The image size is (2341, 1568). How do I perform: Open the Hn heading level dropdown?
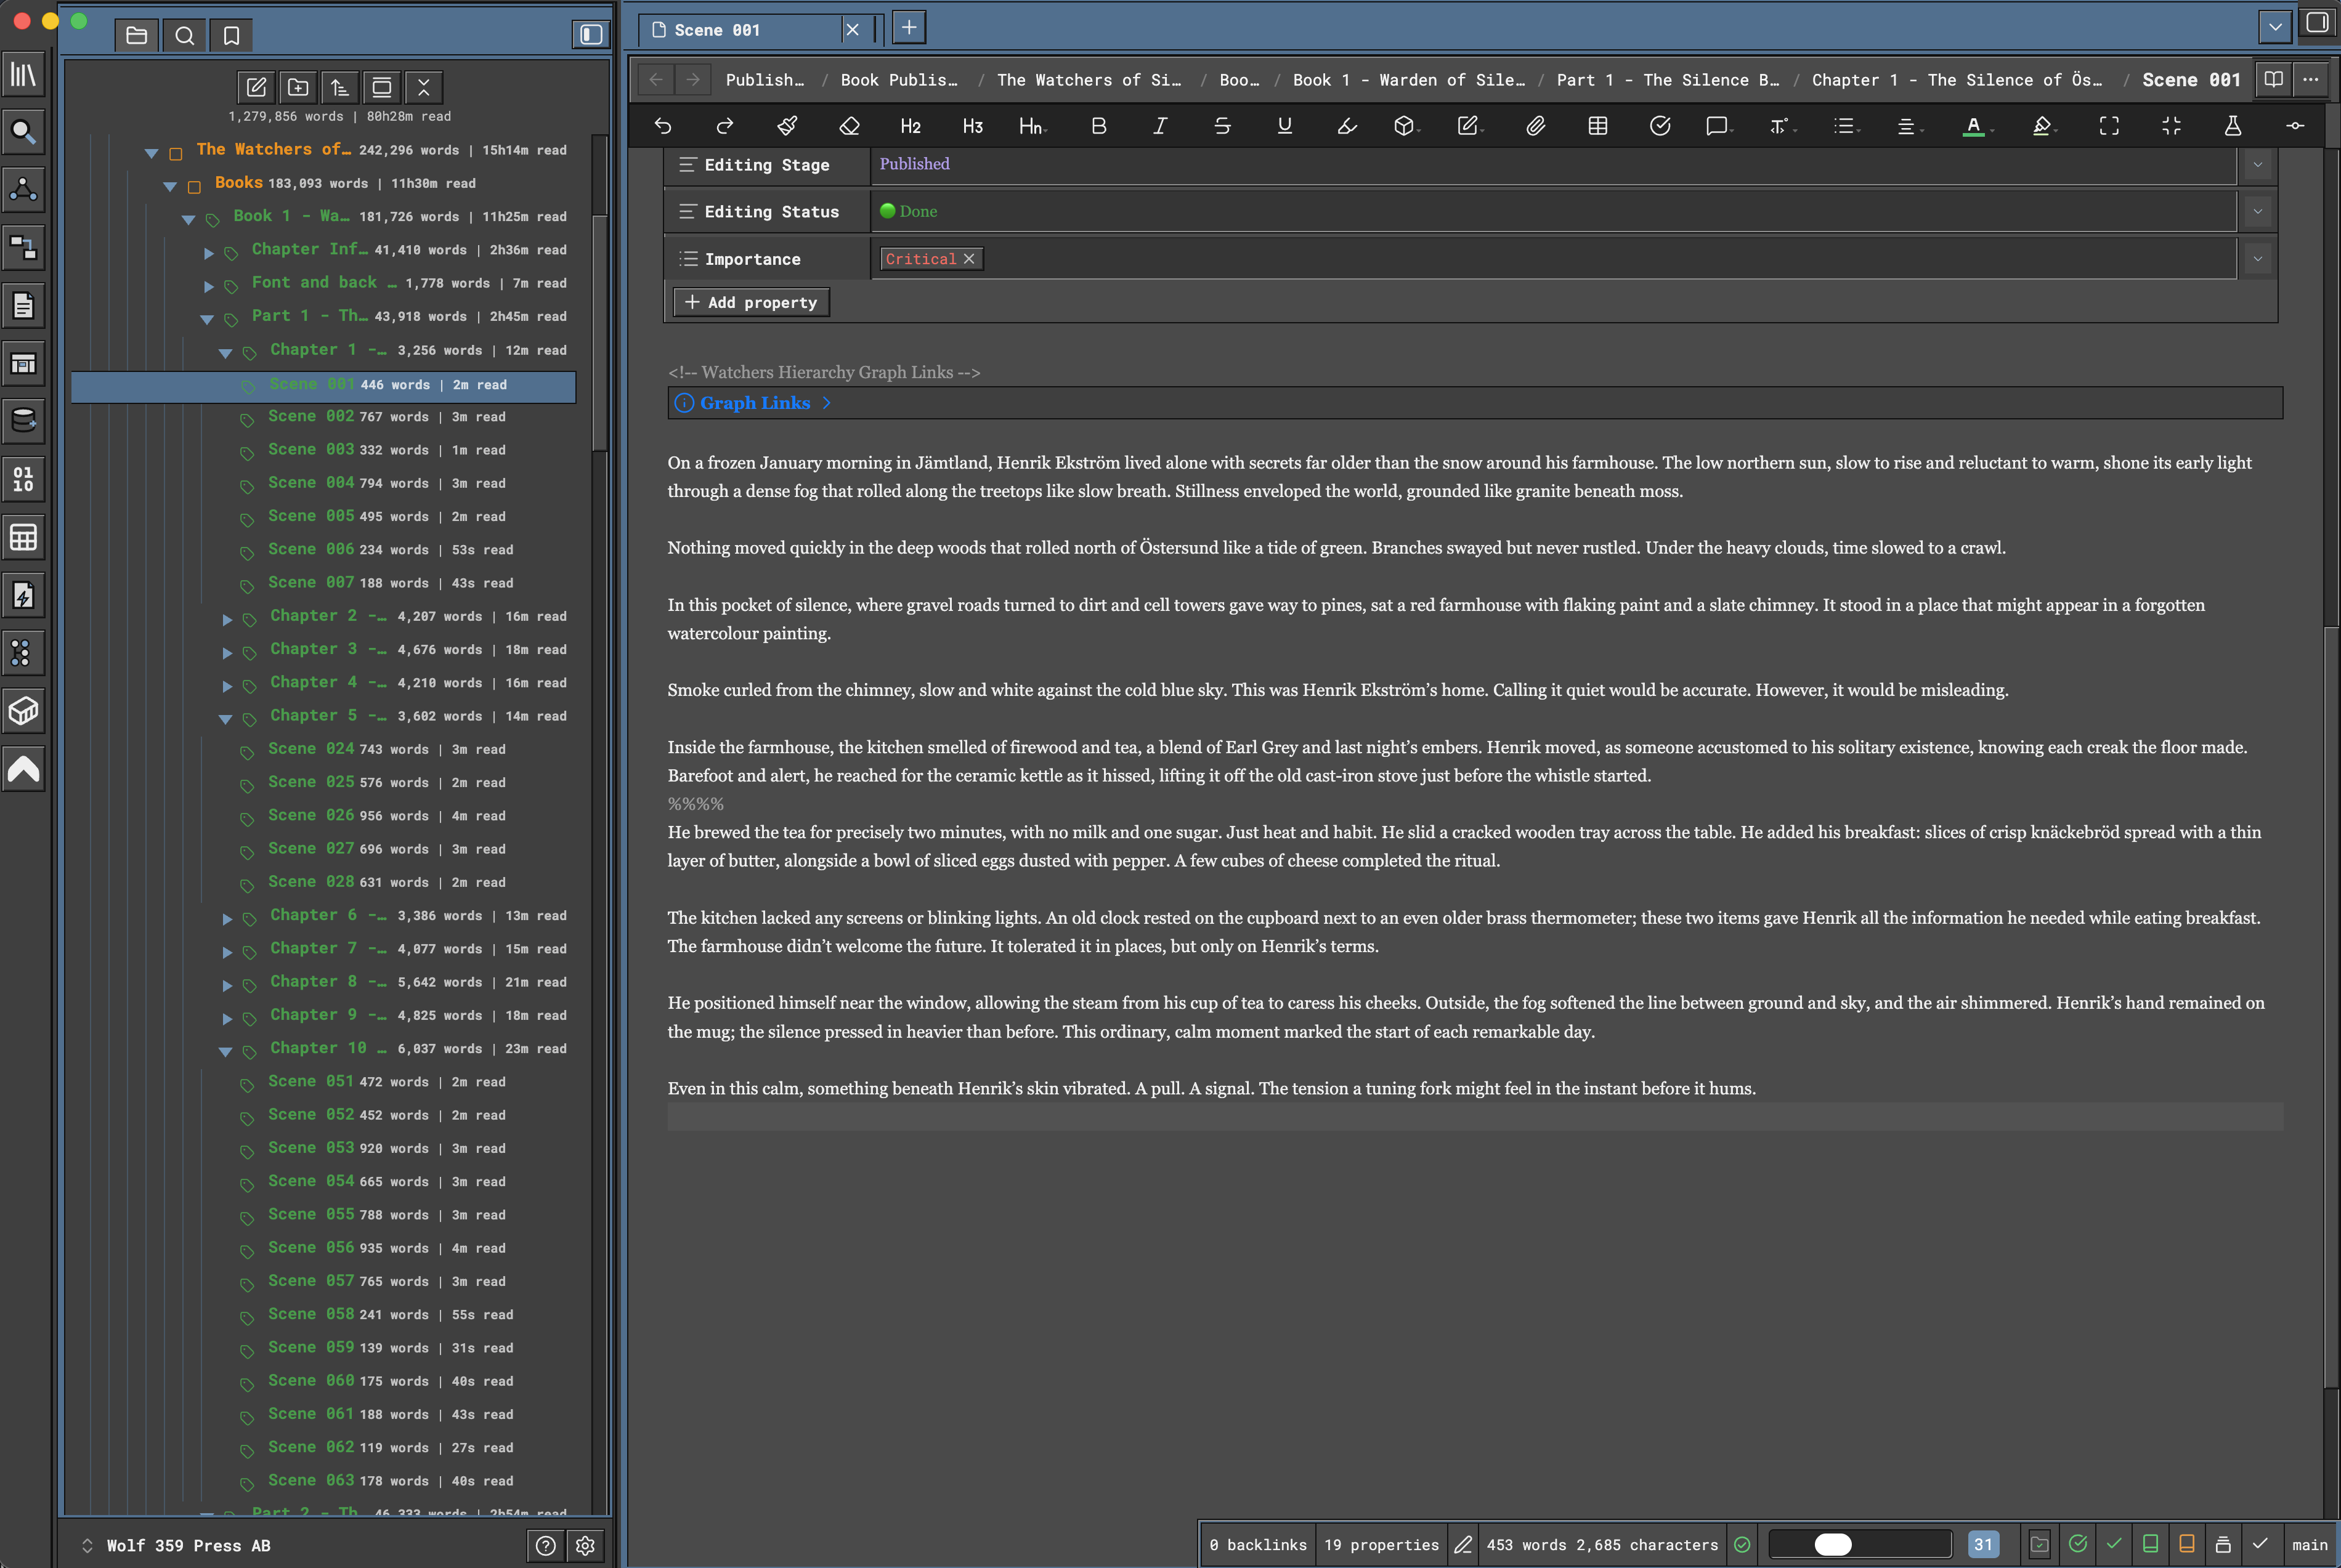click(x=1032, y=126)
